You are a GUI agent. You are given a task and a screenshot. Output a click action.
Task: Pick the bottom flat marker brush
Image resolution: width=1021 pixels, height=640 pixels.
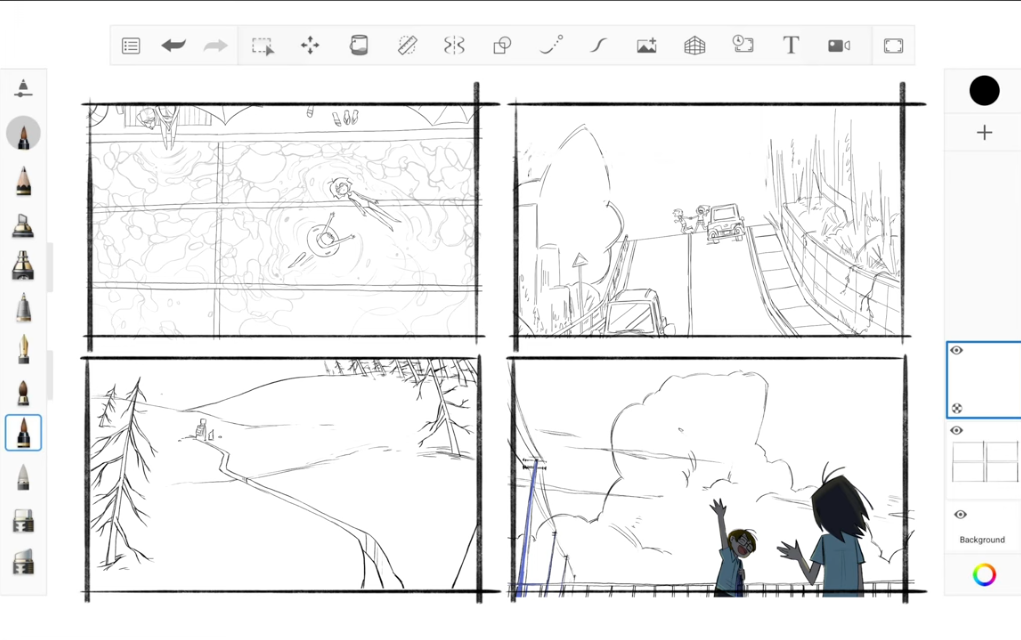tap(23, 562)
